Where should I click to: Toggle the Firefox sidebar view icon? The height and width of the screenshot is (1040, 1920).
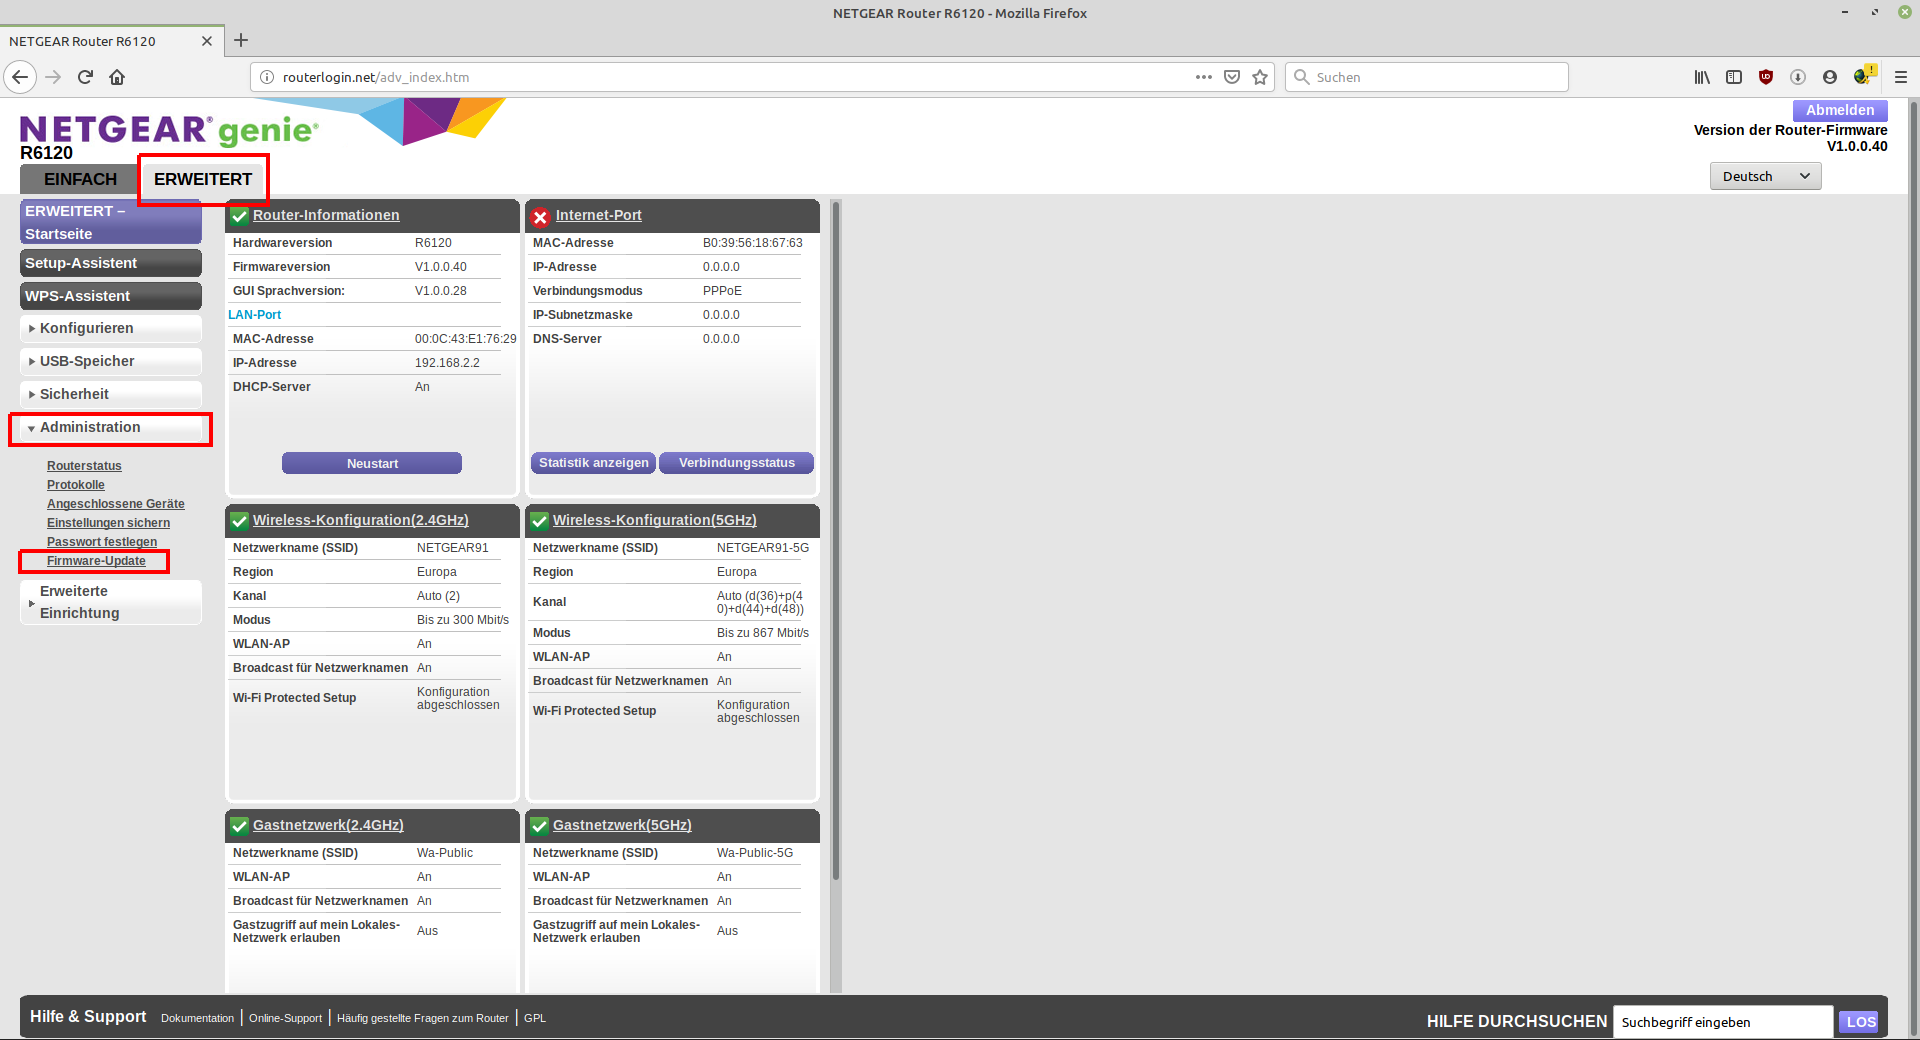[x=1734, y=77]
